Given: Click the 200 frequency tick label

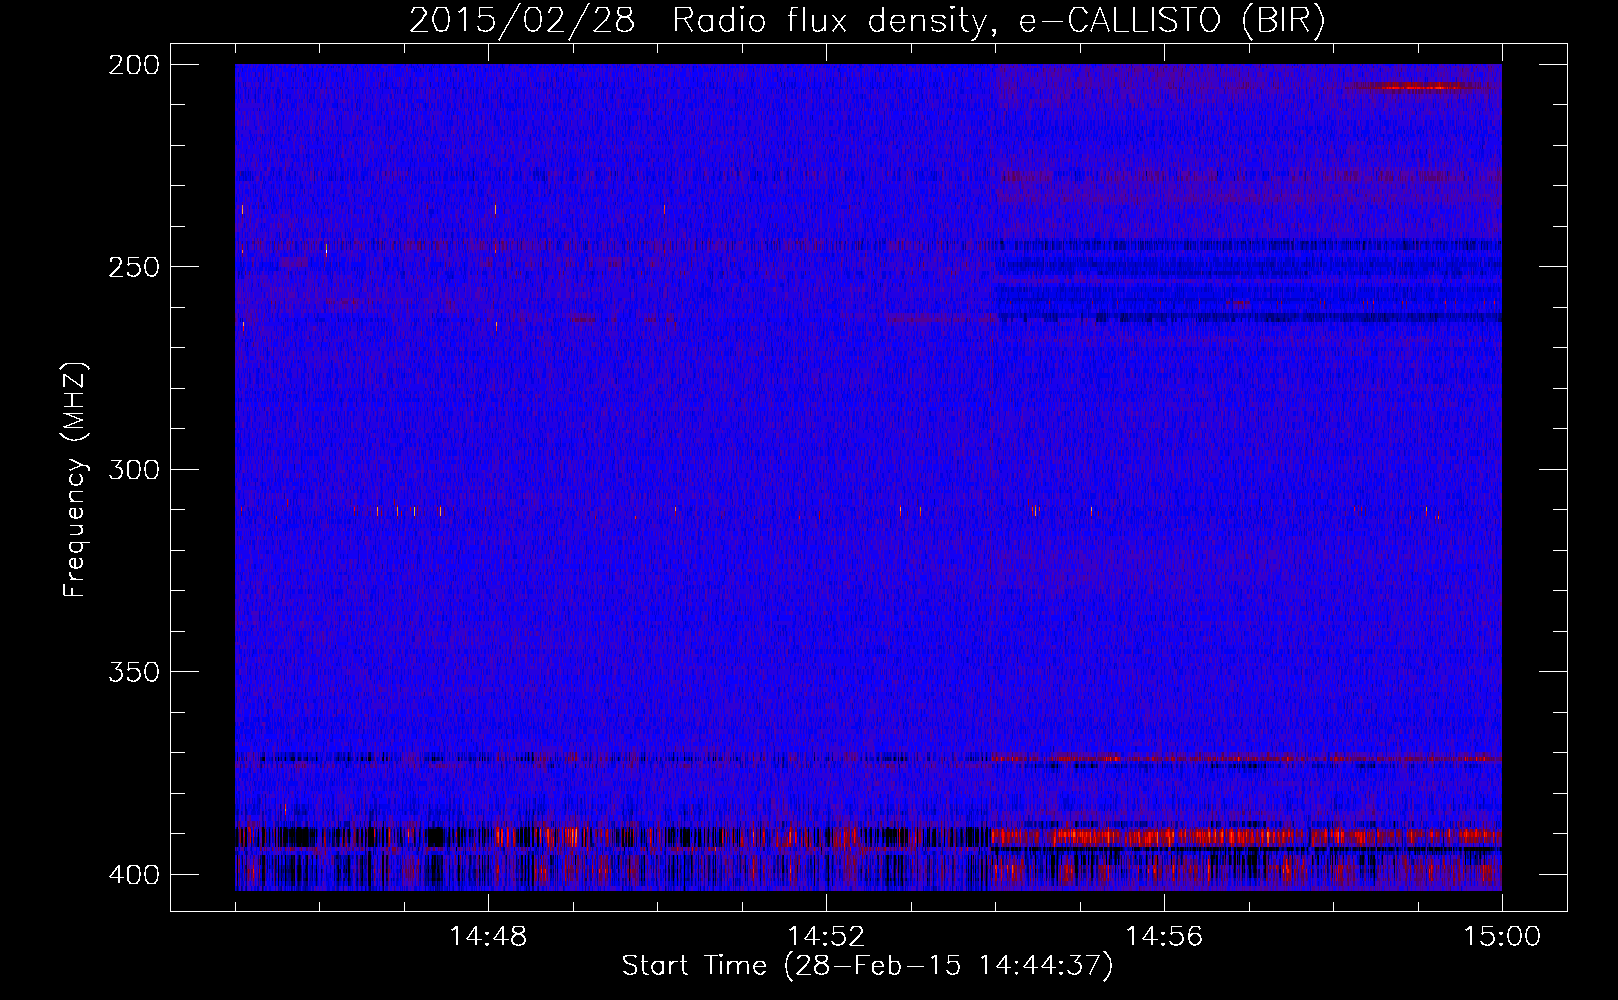Looking at the screenshot, I should (133, 65).
